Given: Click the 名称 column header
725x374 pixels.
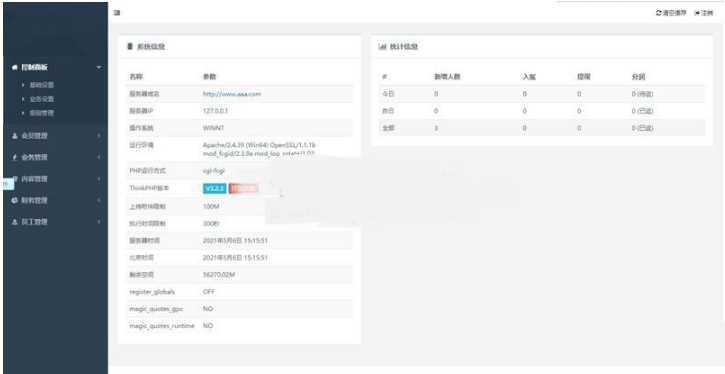Looking at the screenshot, I should (x=135, y=77).
